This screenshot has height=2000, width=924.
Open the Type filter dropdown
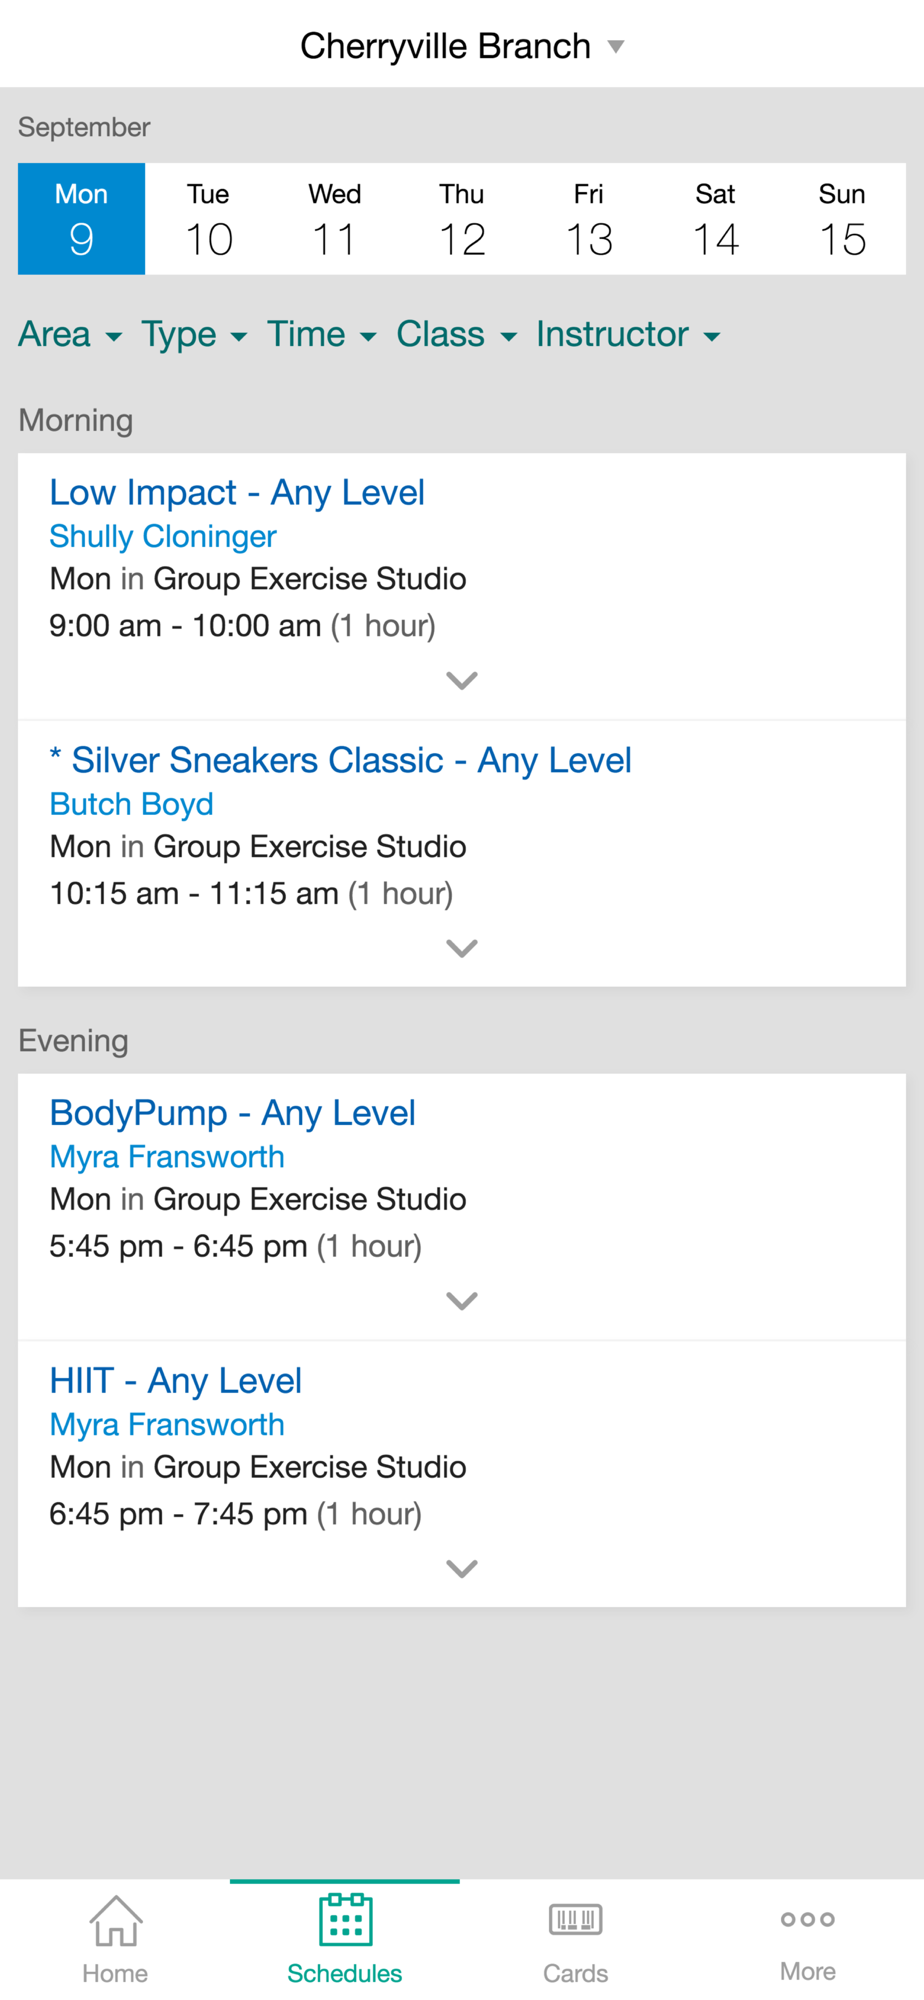(194, 334)
